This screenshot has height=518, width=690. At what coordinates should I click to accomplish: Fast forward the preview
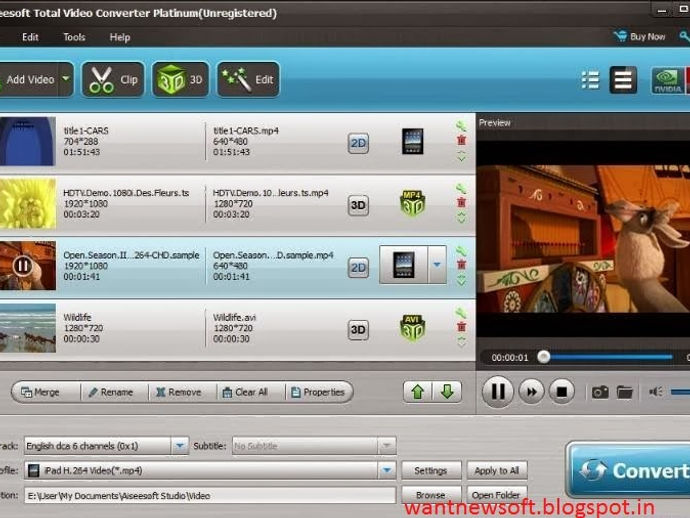(531, 391)
